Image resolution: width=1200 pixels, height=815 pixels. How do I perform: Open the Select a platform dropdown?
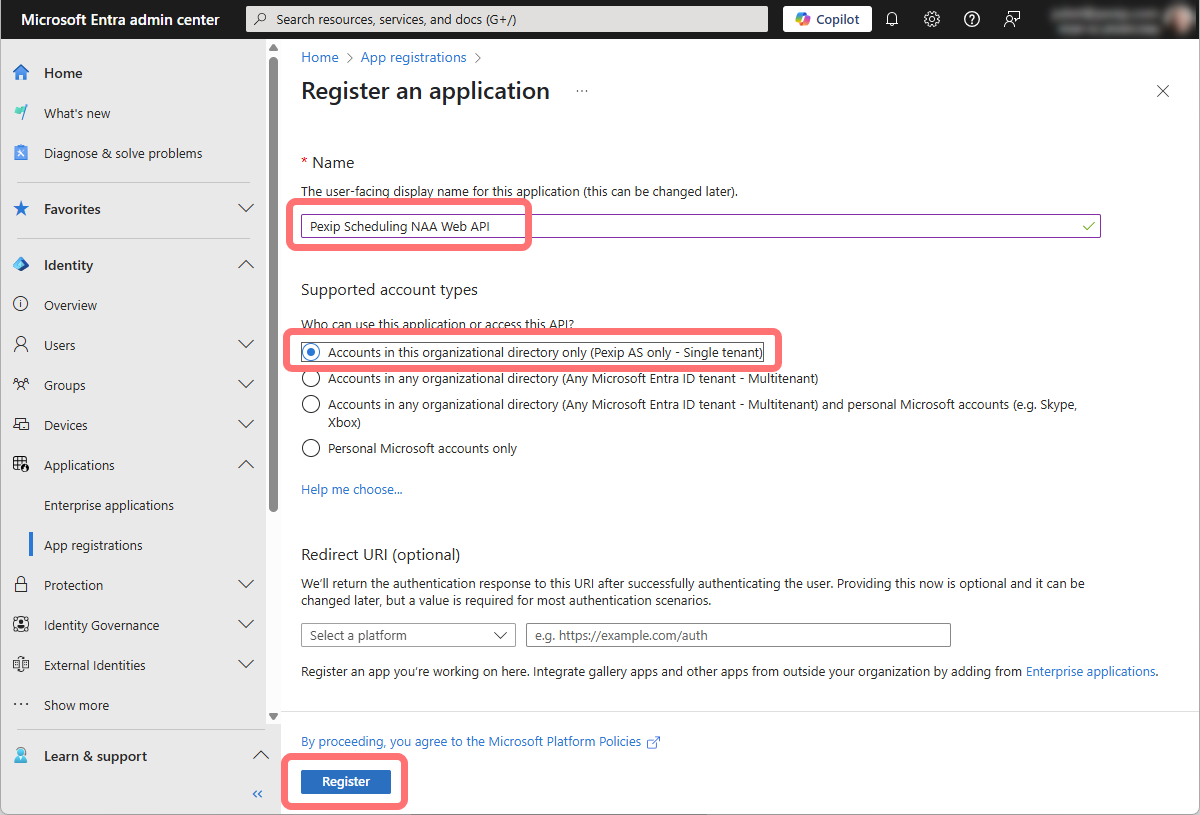(x=408, y=635)
